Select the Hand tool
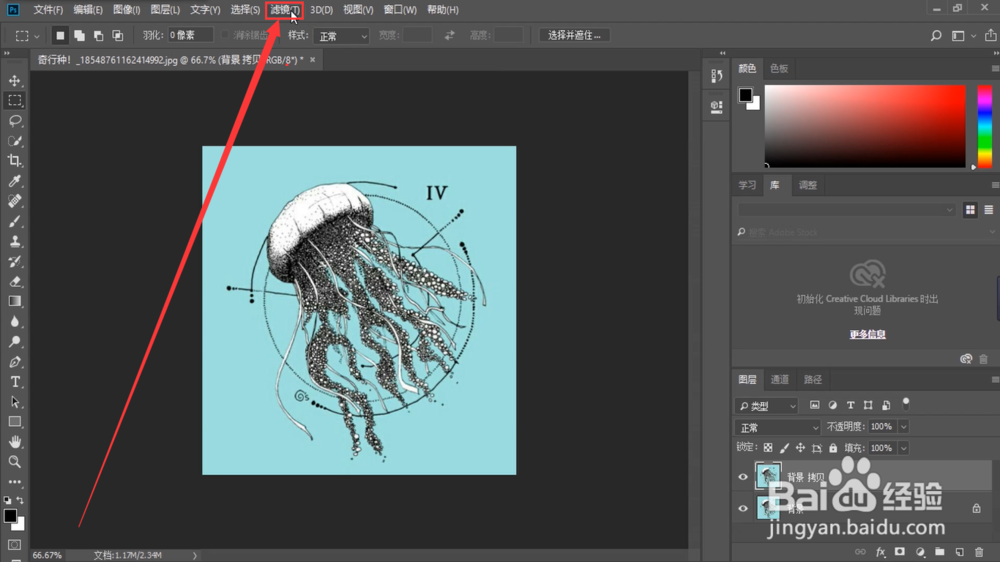1000x562 pixels. pyautogui.click(x=15, y=441)
